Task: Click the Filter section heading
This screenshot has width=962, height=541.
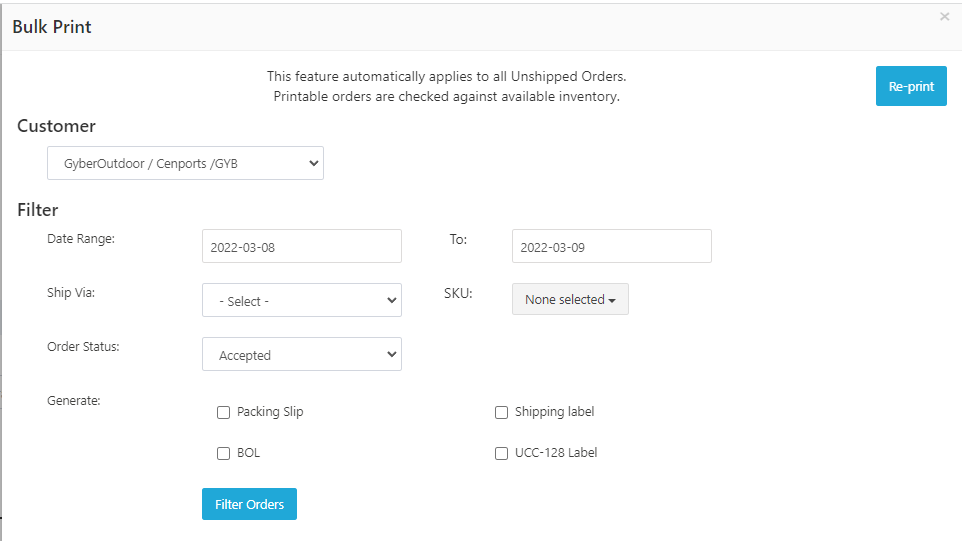Action: (38, 210)
